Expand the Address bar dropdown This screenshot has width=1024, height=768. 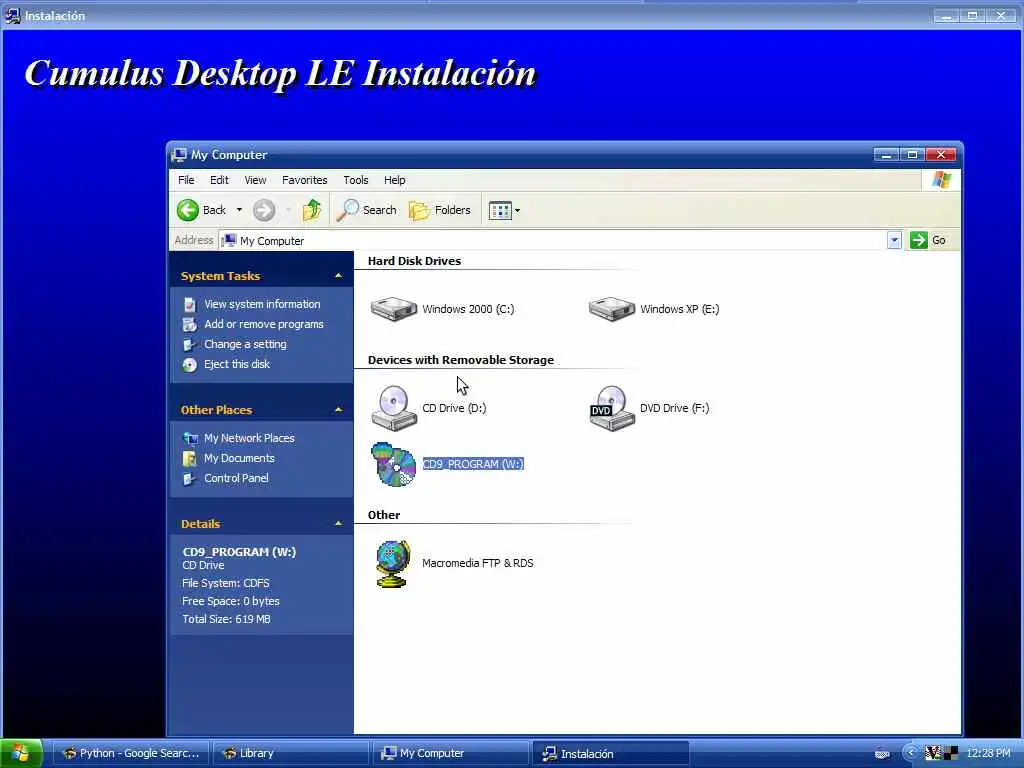tap(894, 240)
